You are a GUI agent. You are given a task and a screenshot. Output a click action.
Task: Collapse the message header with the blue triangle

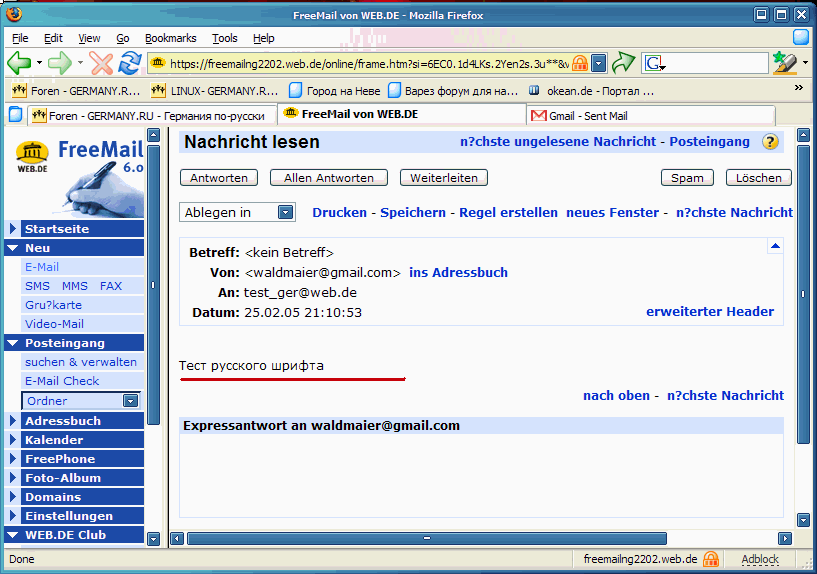(775, 246)
